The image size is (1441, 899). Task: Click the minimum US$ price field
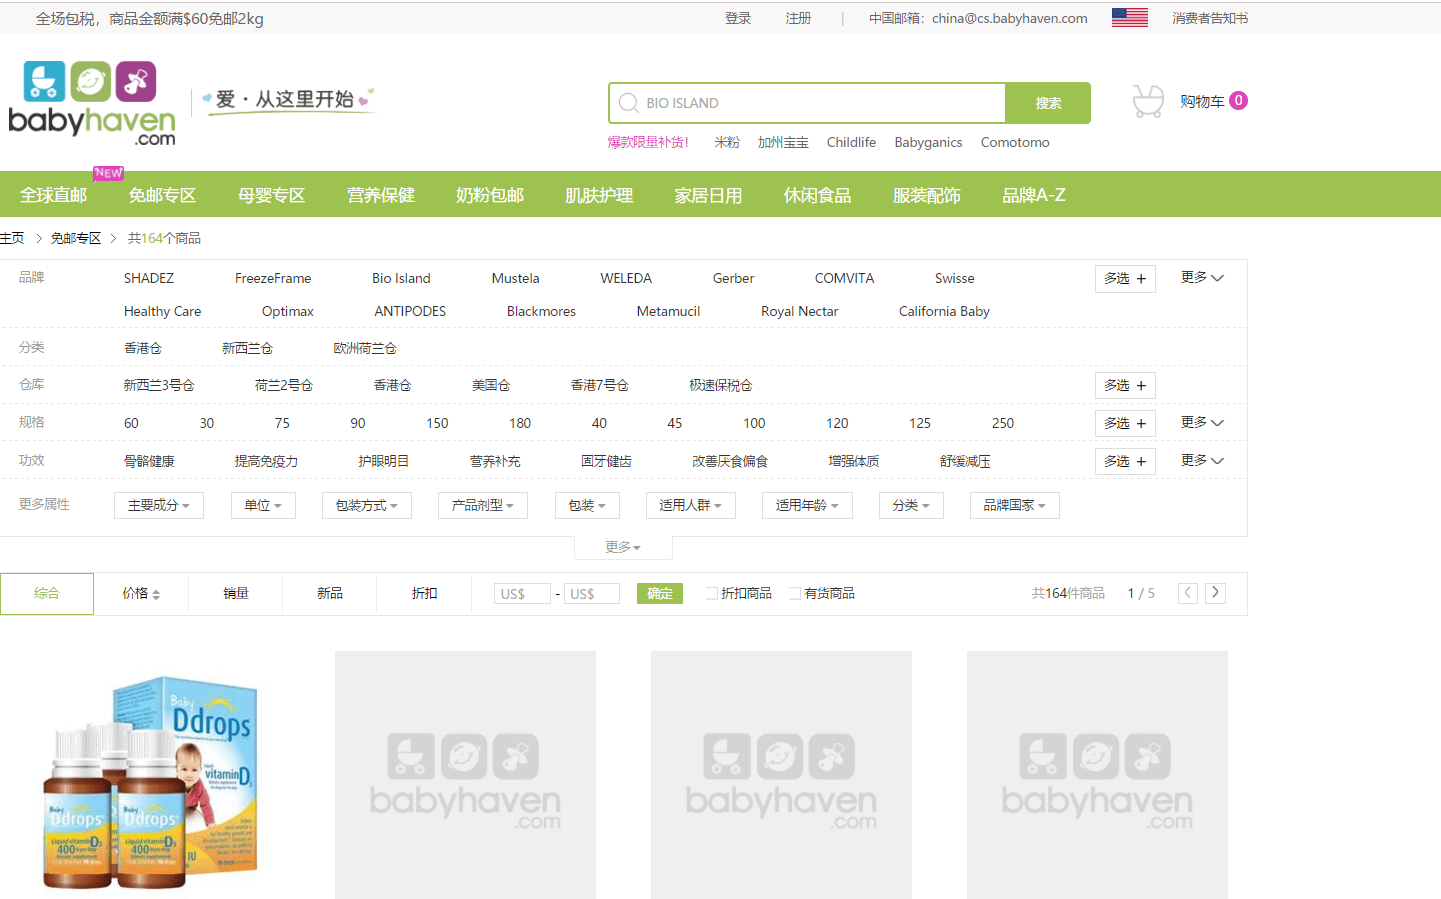pyautogui.click(x=522, y=594)
